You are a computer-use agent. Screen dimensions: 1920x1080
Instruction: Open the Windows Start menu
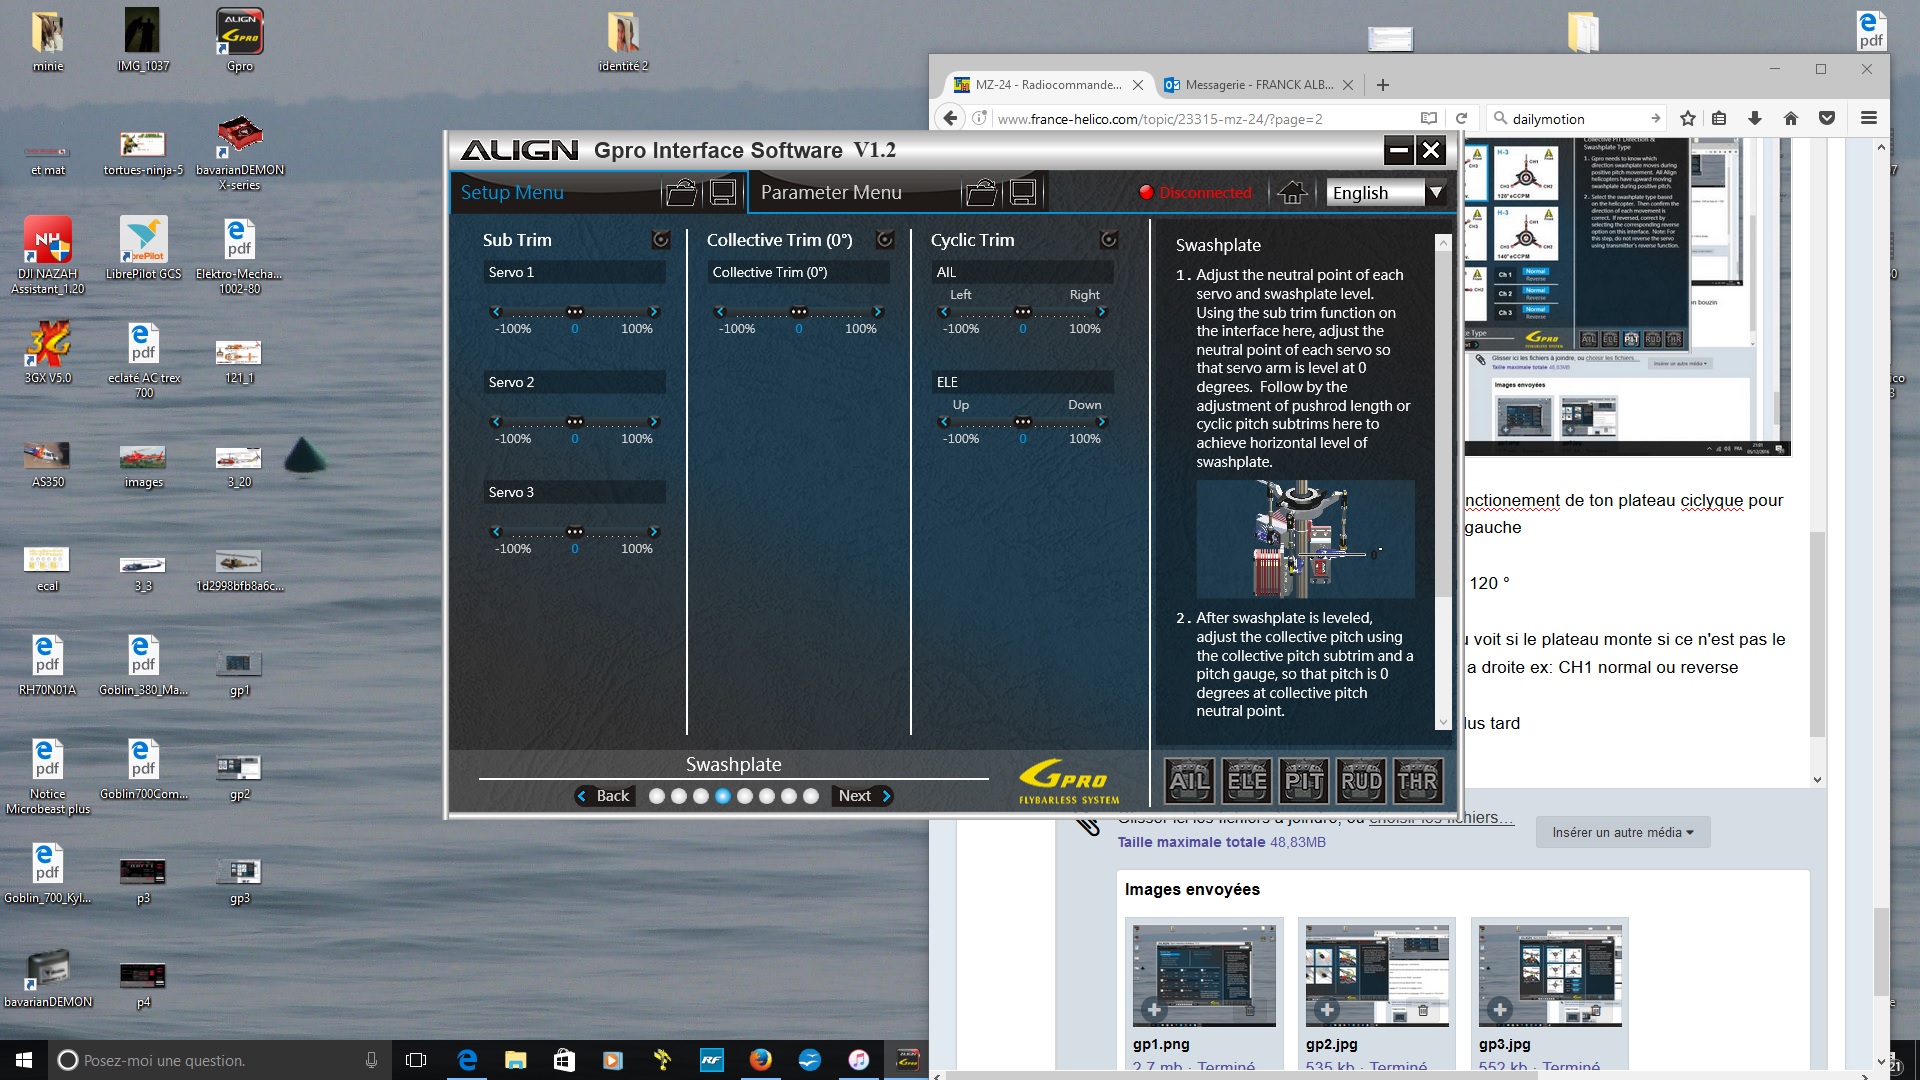(x=24, y=1060)
